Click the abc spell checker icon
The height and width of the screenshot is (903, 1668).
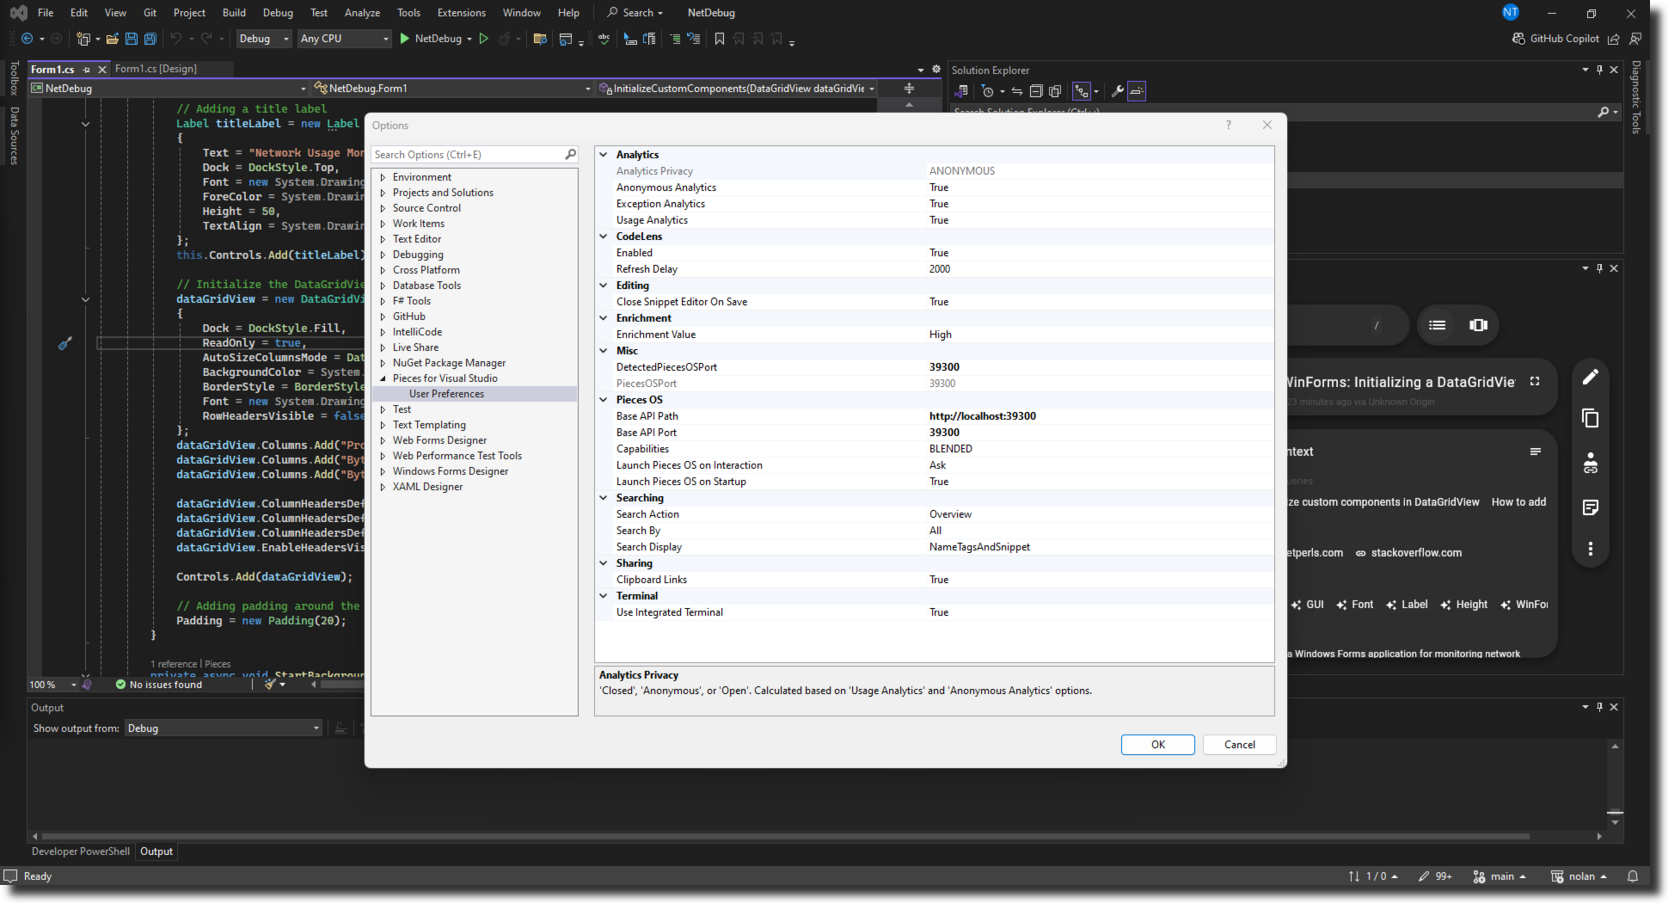coord(604,39)
